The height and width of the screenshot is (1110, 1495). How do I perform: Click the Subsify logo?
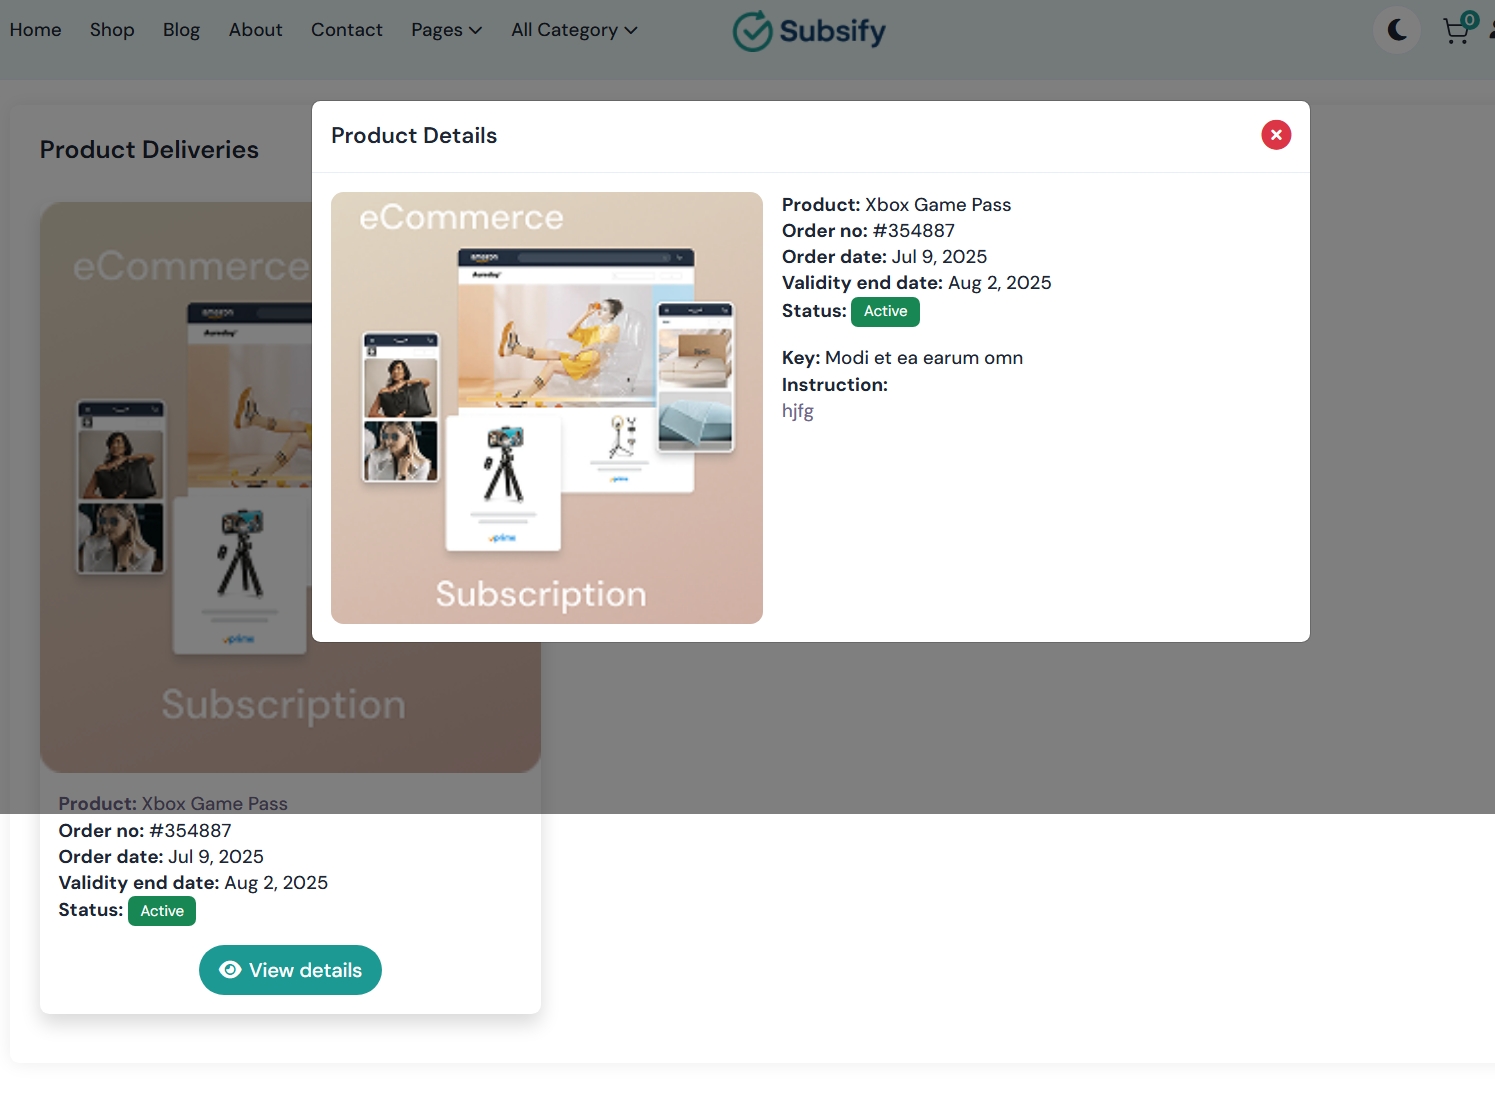click(809, 31)
